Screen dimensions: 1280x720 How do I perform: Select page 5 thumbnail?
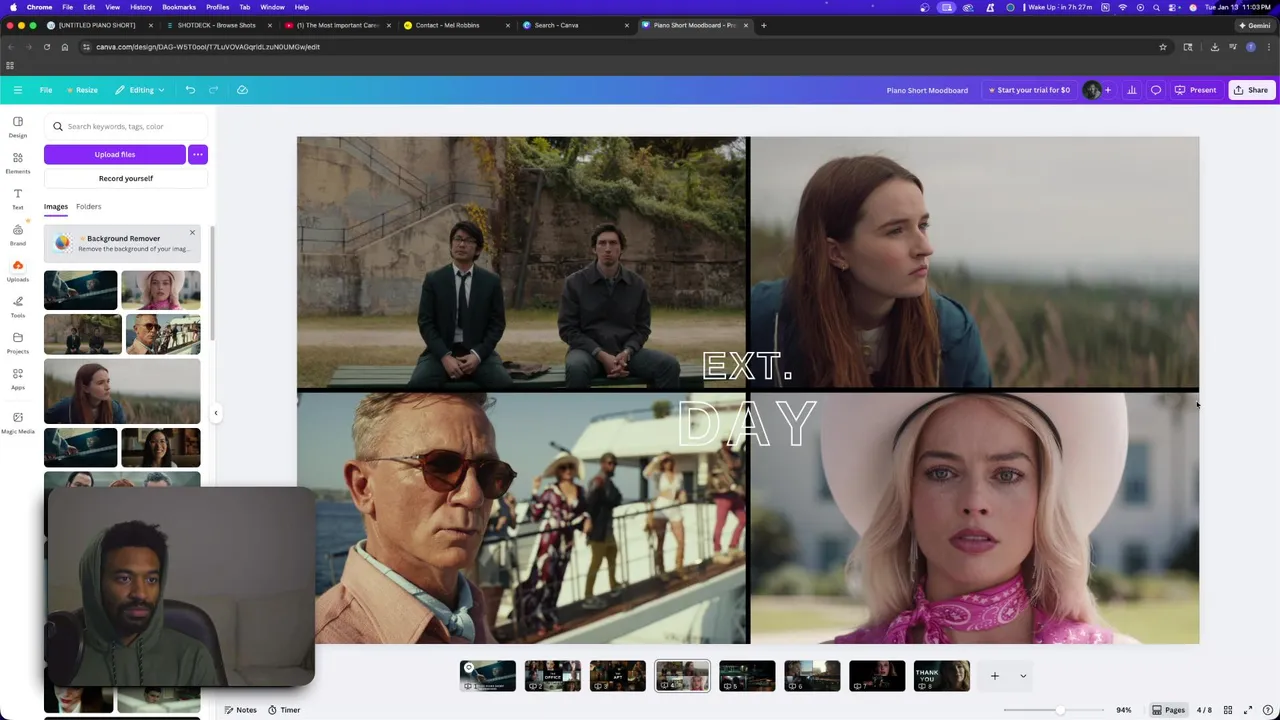tap(747, 676)
